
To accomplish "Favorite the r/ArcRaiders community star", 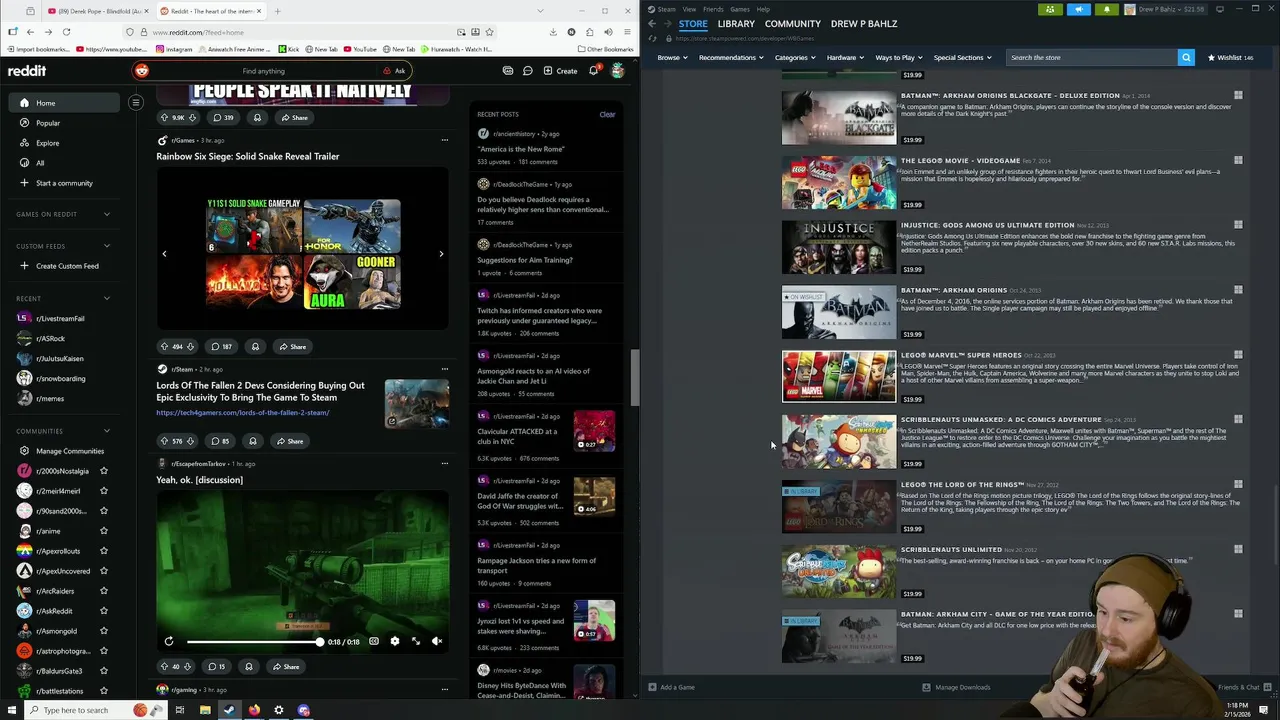I will coord(104,591).
